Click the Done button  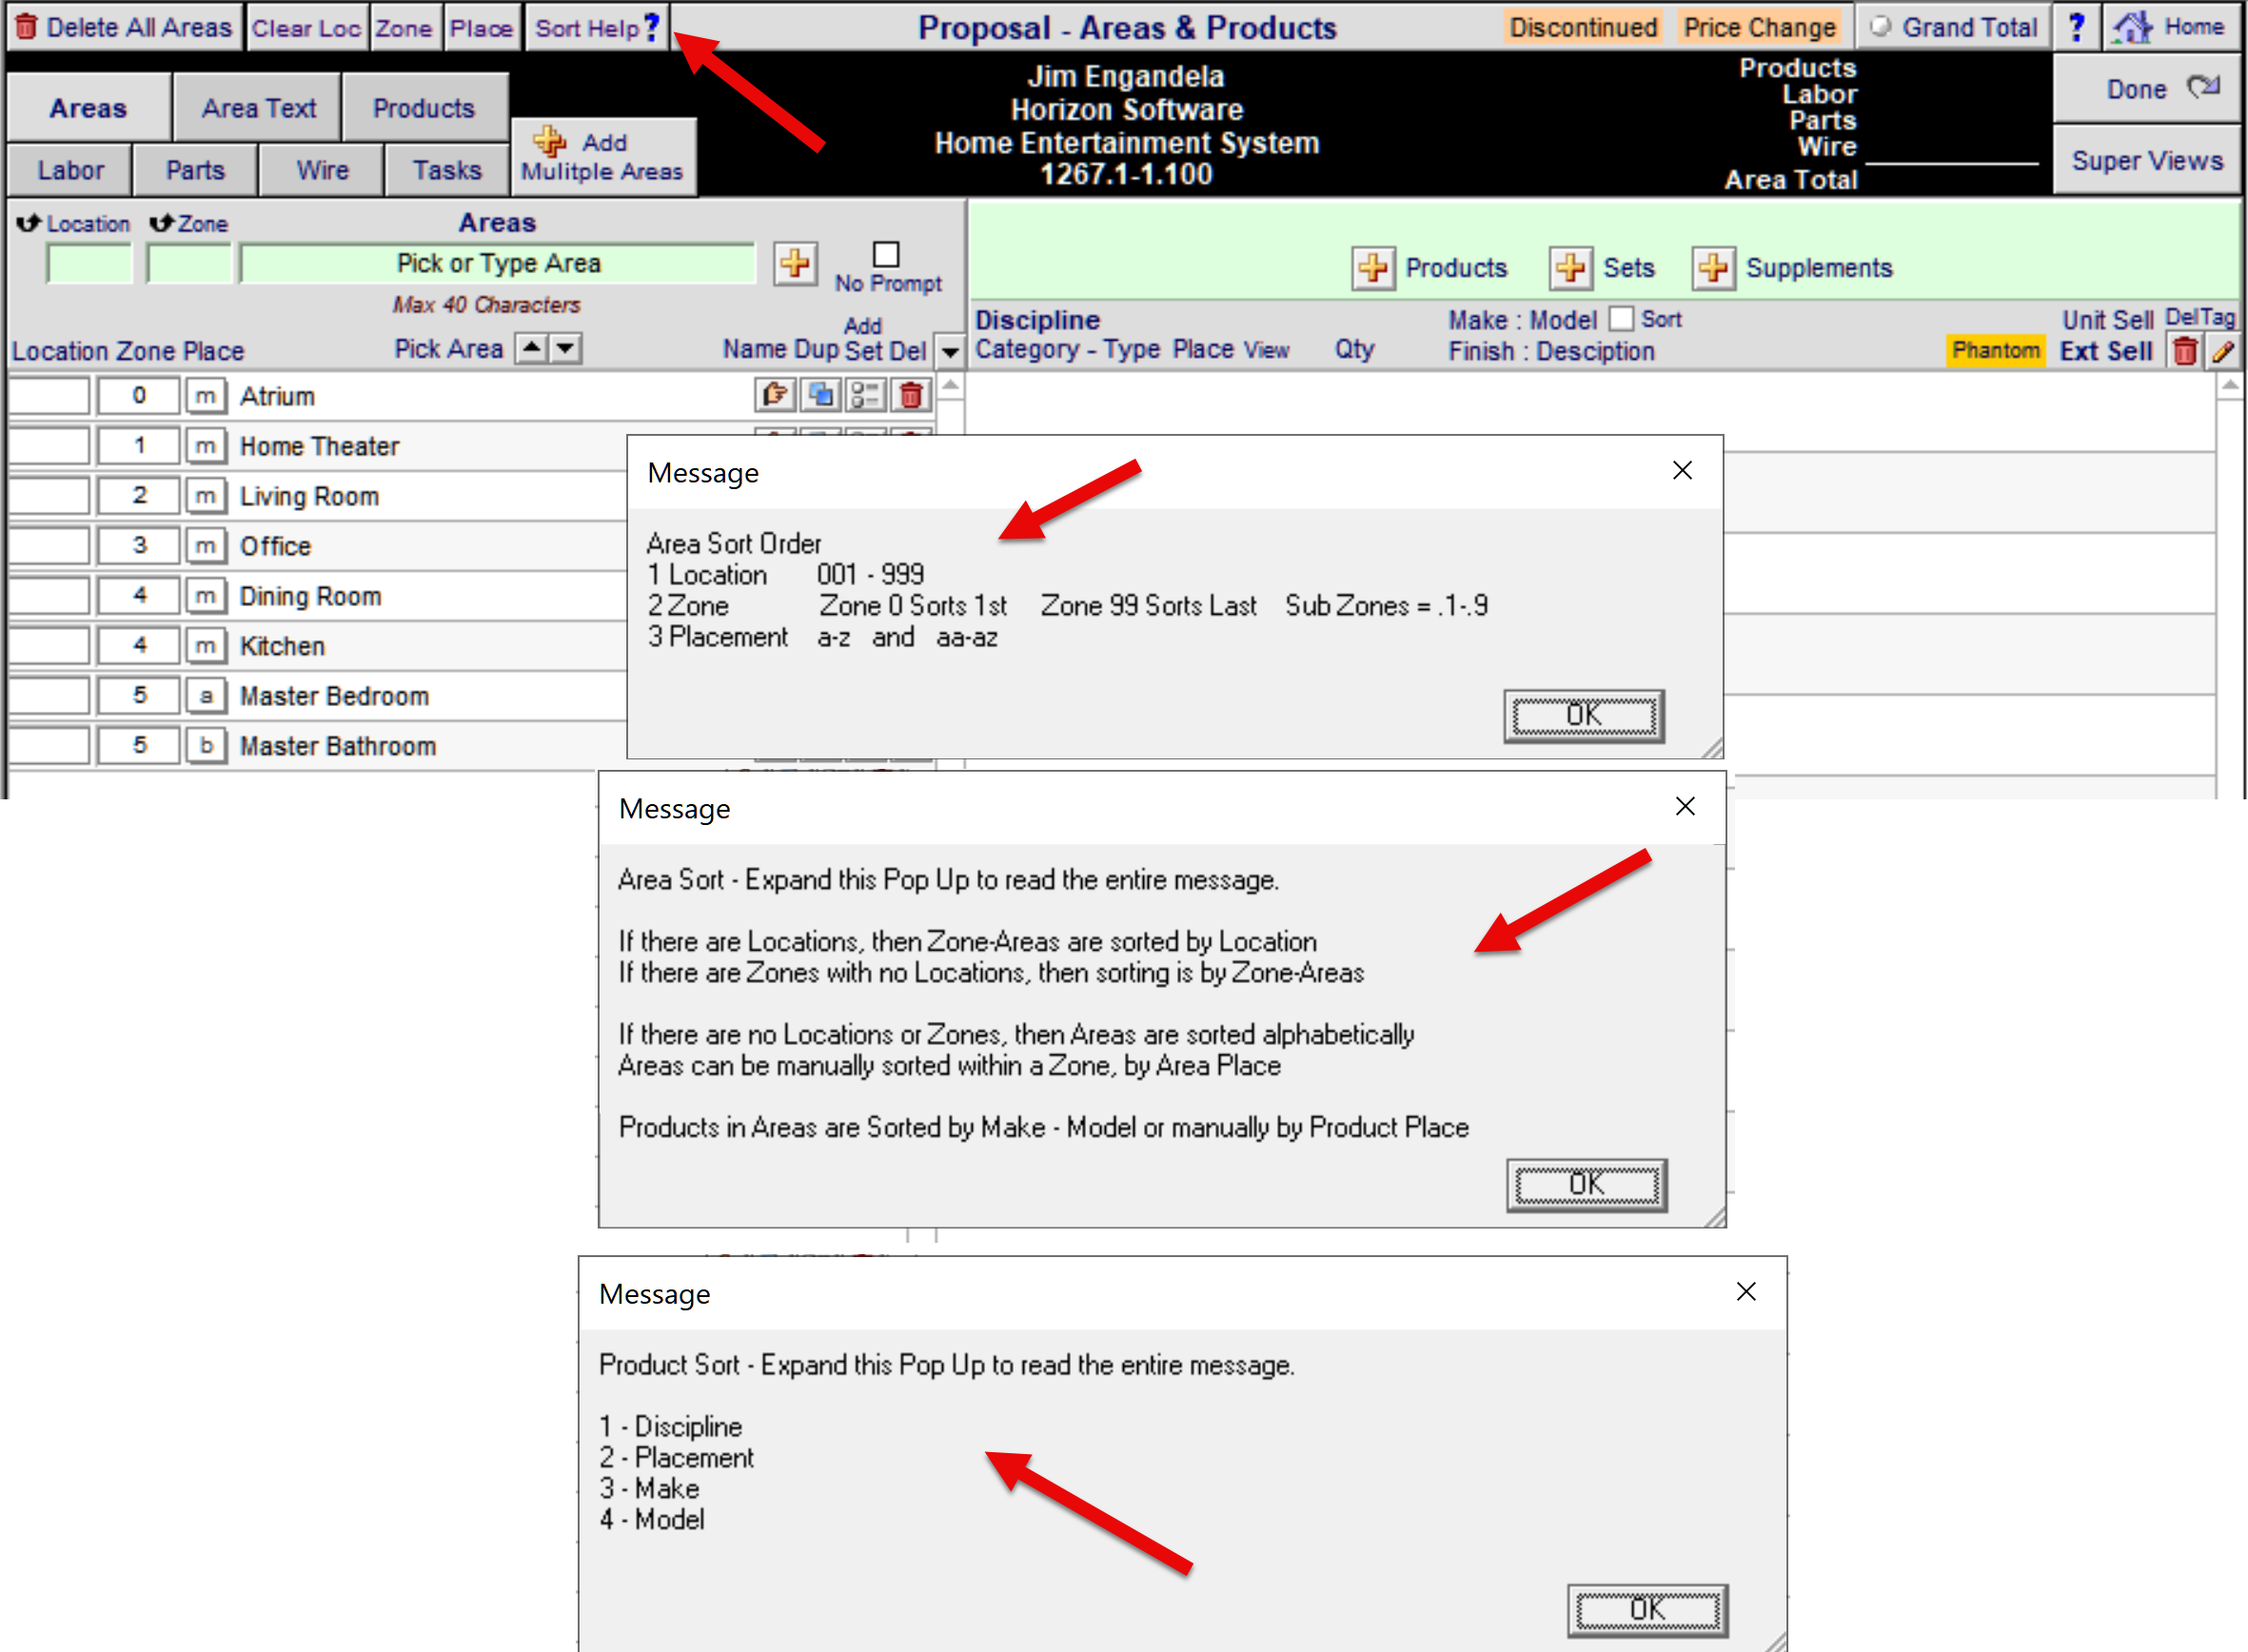click(x=2147, y=88)
